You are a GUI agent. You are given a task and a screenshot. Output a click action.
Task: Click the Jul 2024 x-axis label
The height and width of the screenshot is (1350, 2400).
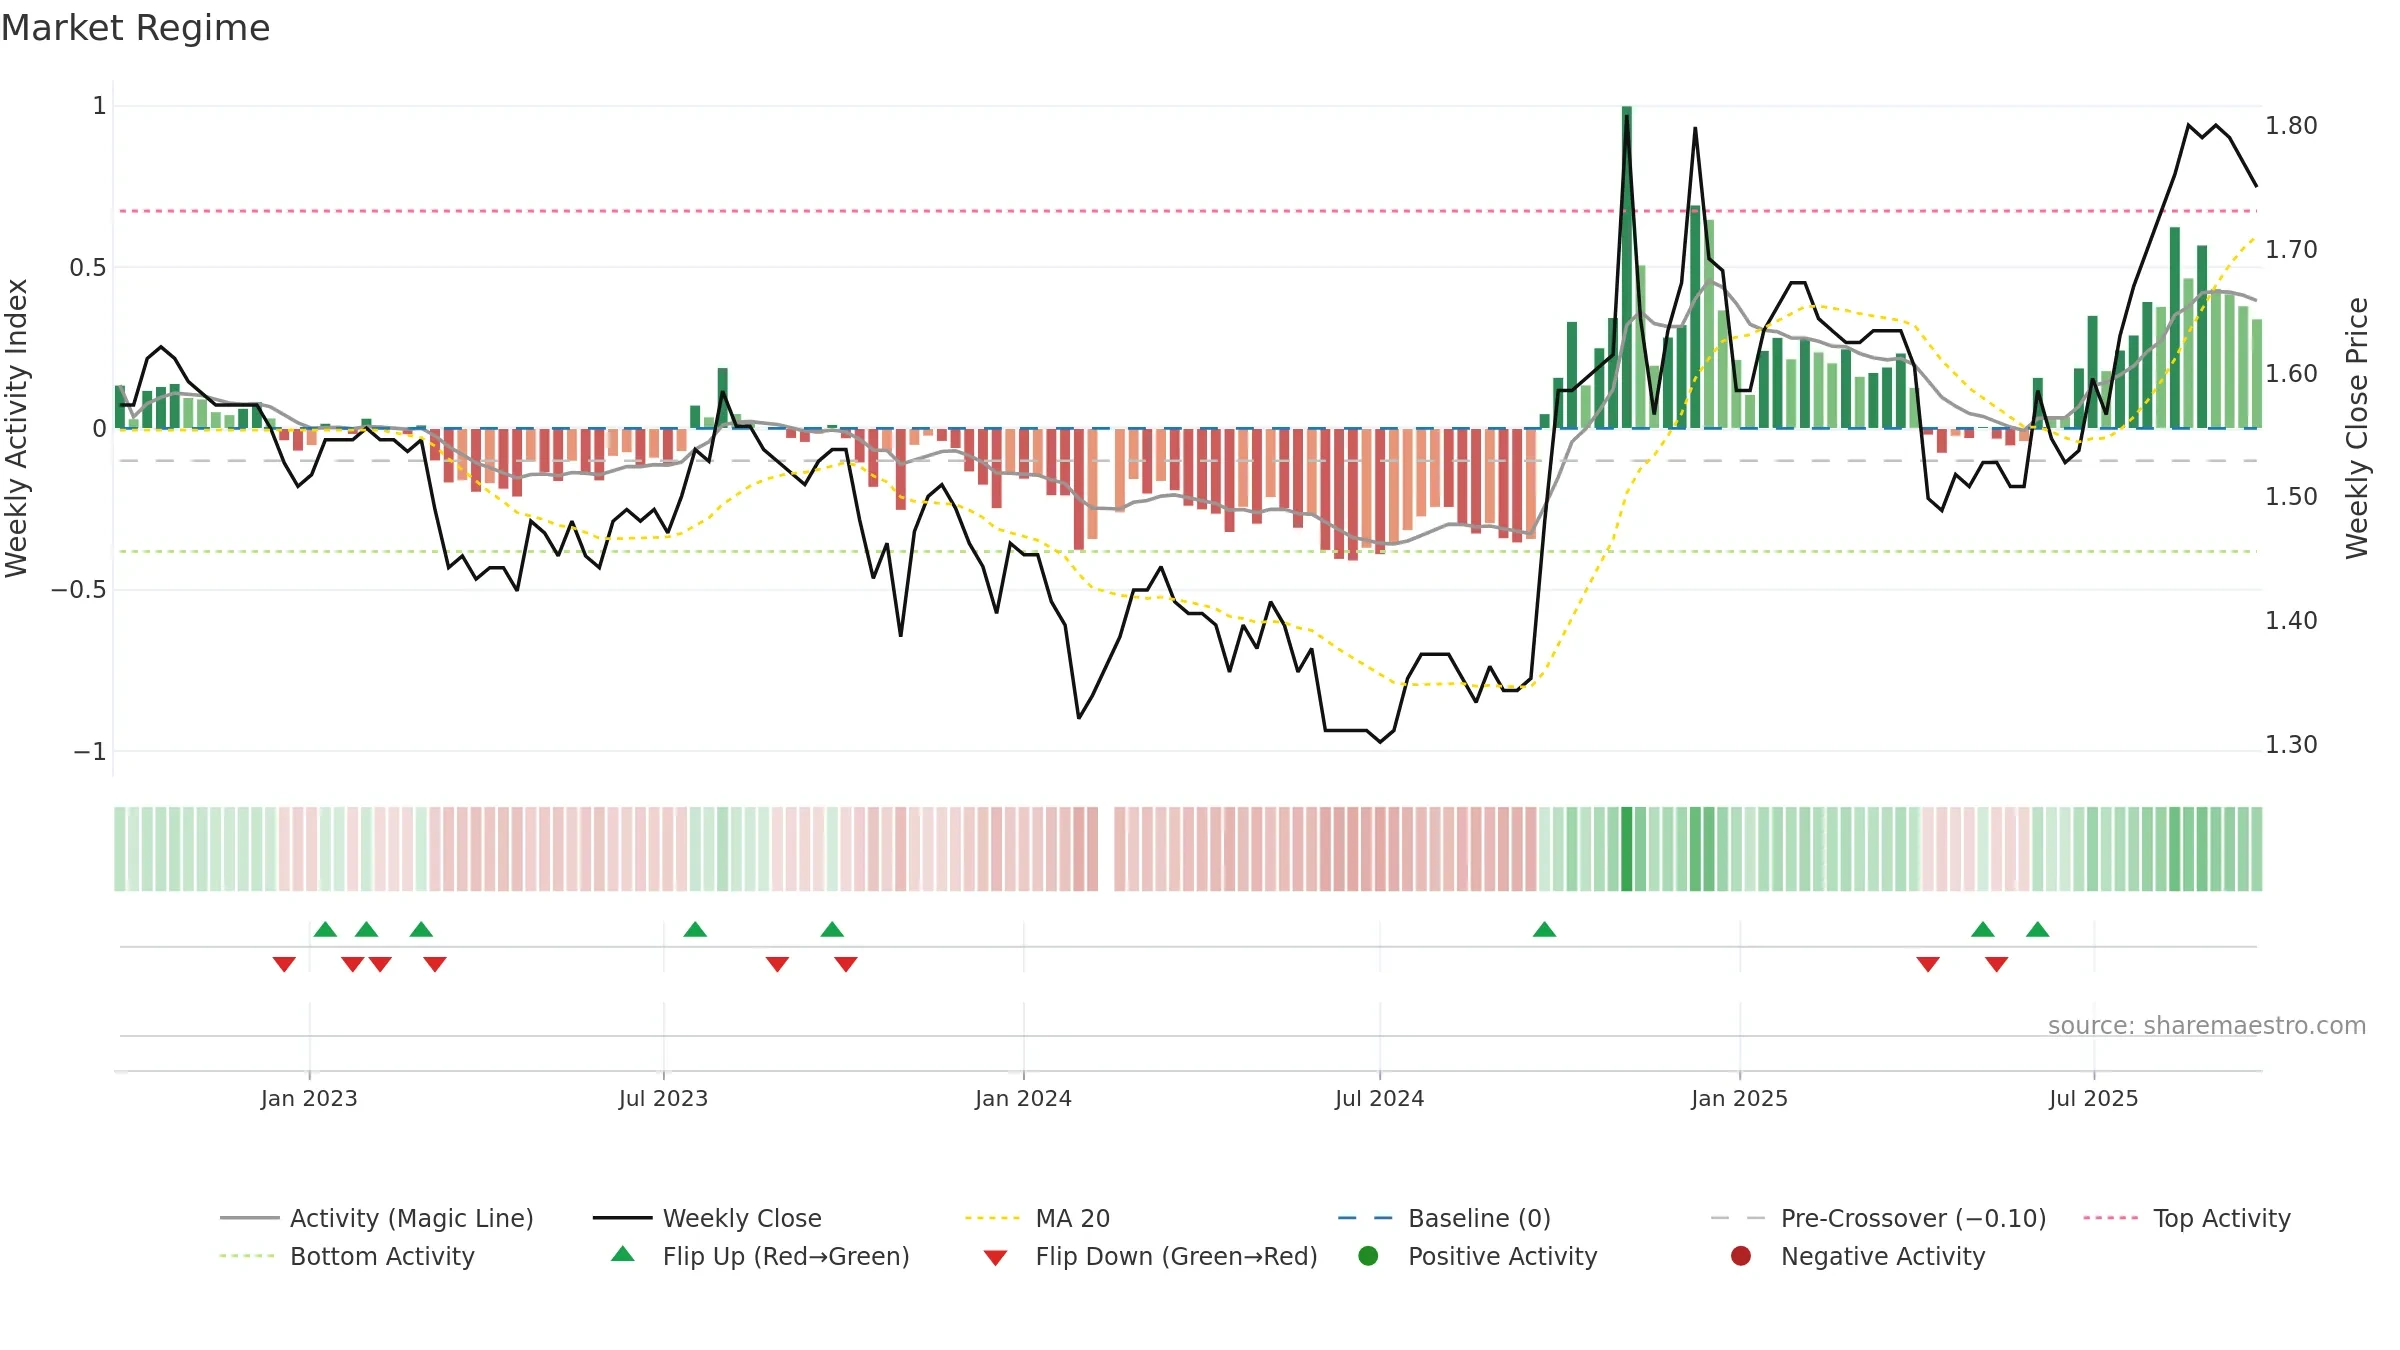click(1379, 1098)
